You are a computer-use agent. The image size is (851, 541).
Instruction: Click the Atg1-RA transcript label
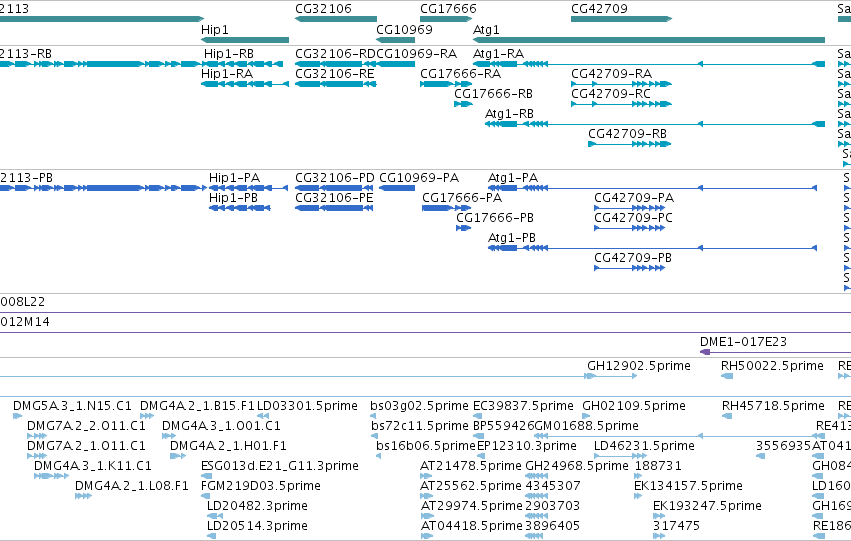(498, 54)
